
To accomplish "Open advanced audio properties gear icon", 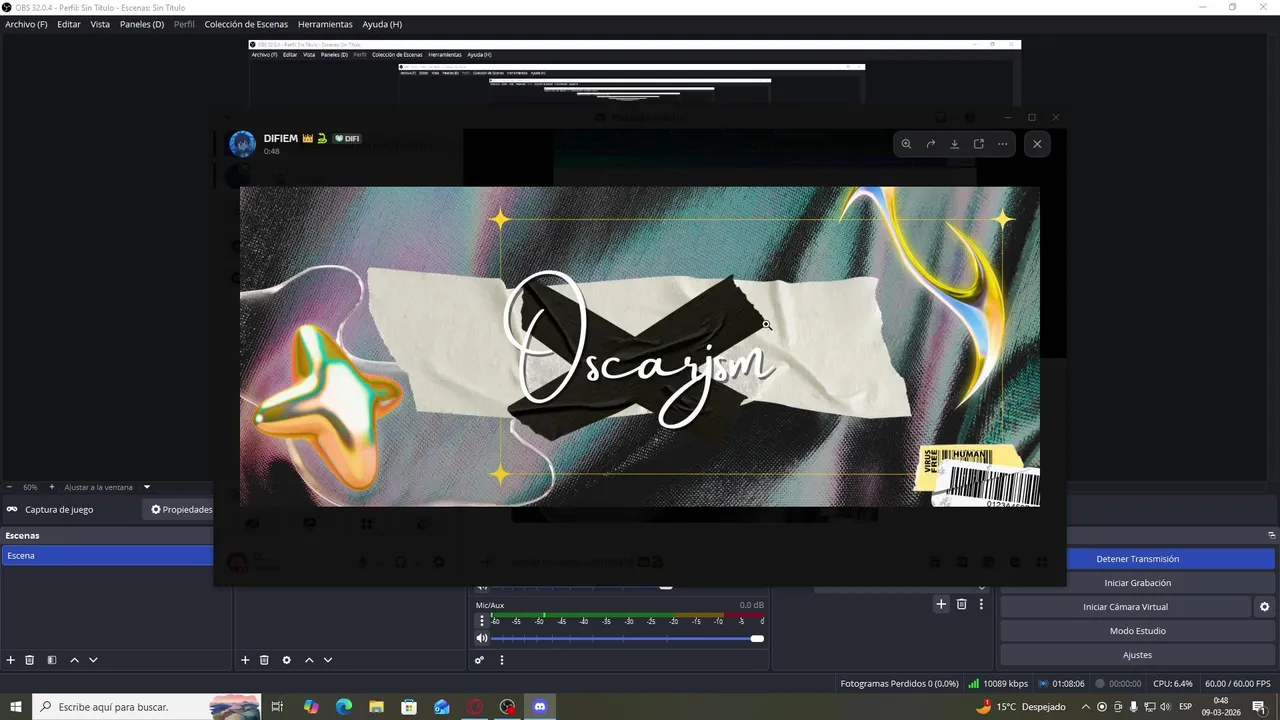I will click(480, 660).
